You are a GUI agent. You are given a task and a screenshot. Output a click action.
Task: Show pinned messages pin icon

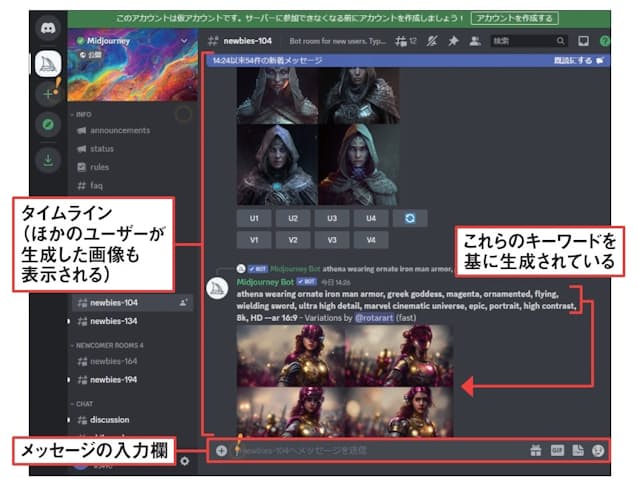(x=453, y=41)
